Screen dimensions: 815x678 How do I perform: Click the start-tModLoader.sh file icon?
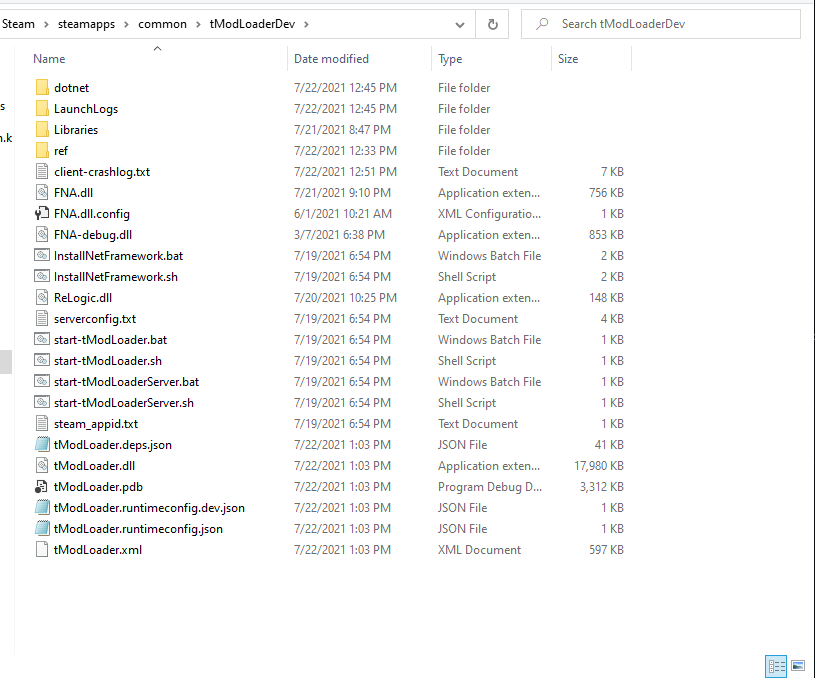[42, 360]
